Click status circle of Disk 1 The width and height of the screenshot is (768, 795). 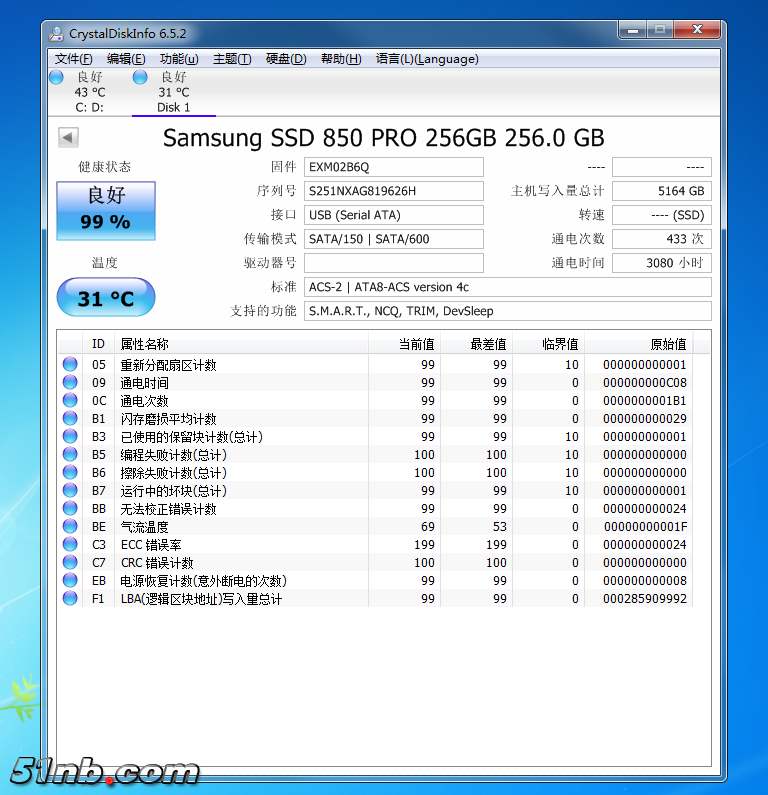pos(140,77)
